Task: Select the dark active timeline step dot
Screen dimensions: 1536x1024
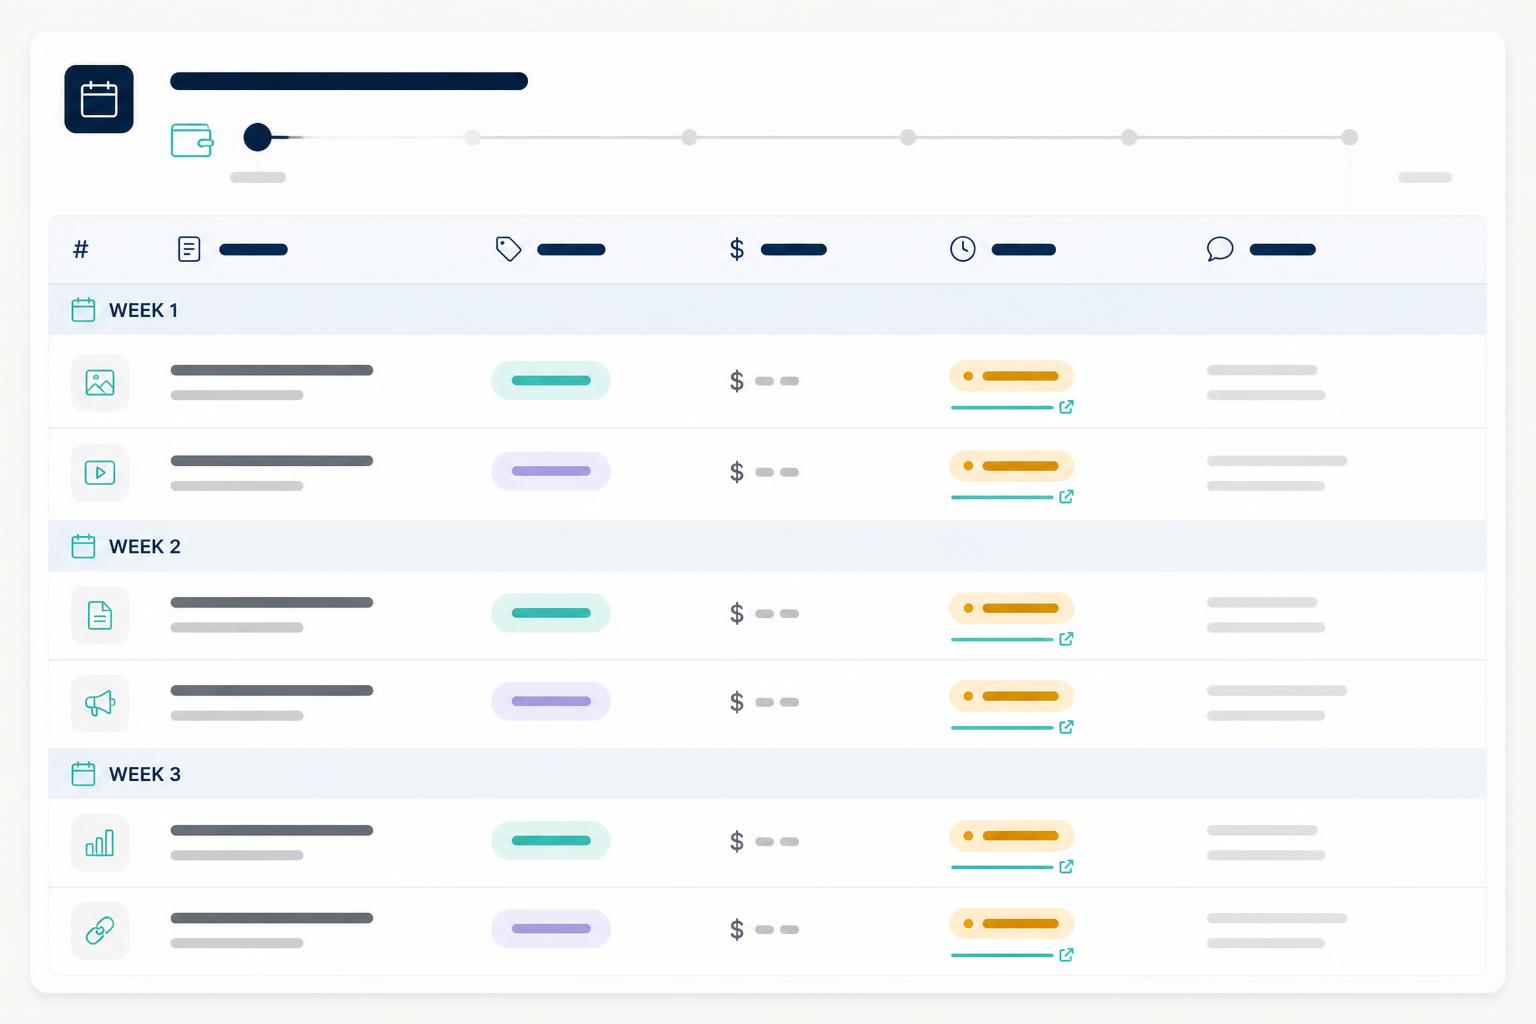Action: [x=258, y=137]
